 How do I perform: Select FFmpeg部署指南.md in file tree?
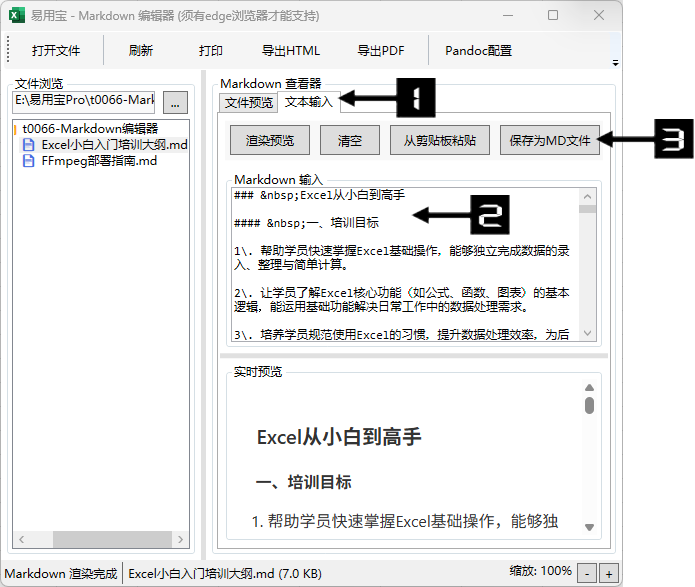99,160
